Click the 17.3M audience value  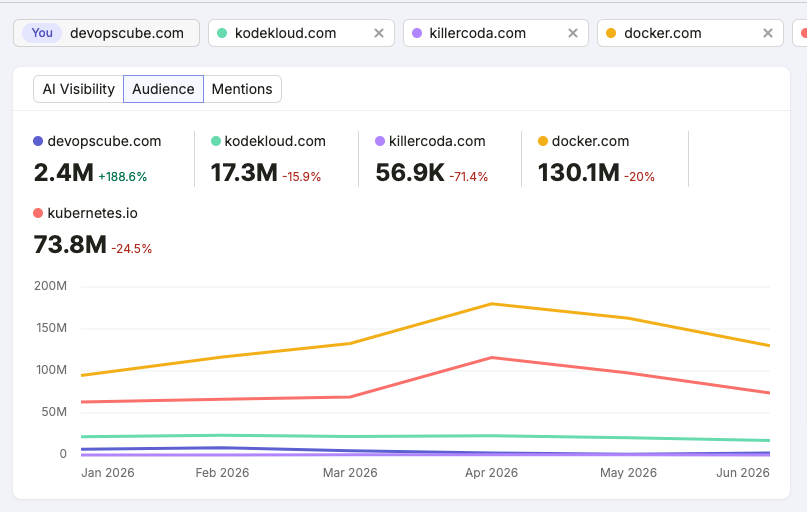click(244, 172)
